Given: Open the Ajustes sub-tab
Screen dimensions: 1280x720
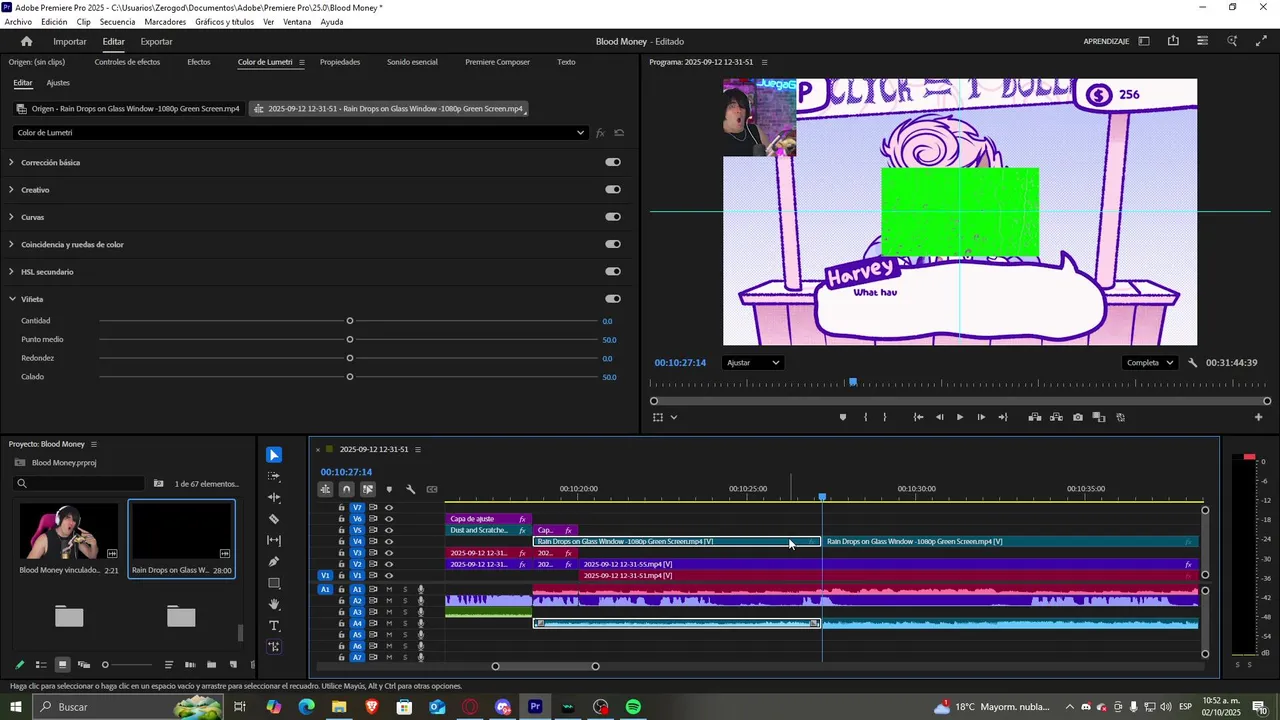Looking at the screenshot, I should pos(58,83).
